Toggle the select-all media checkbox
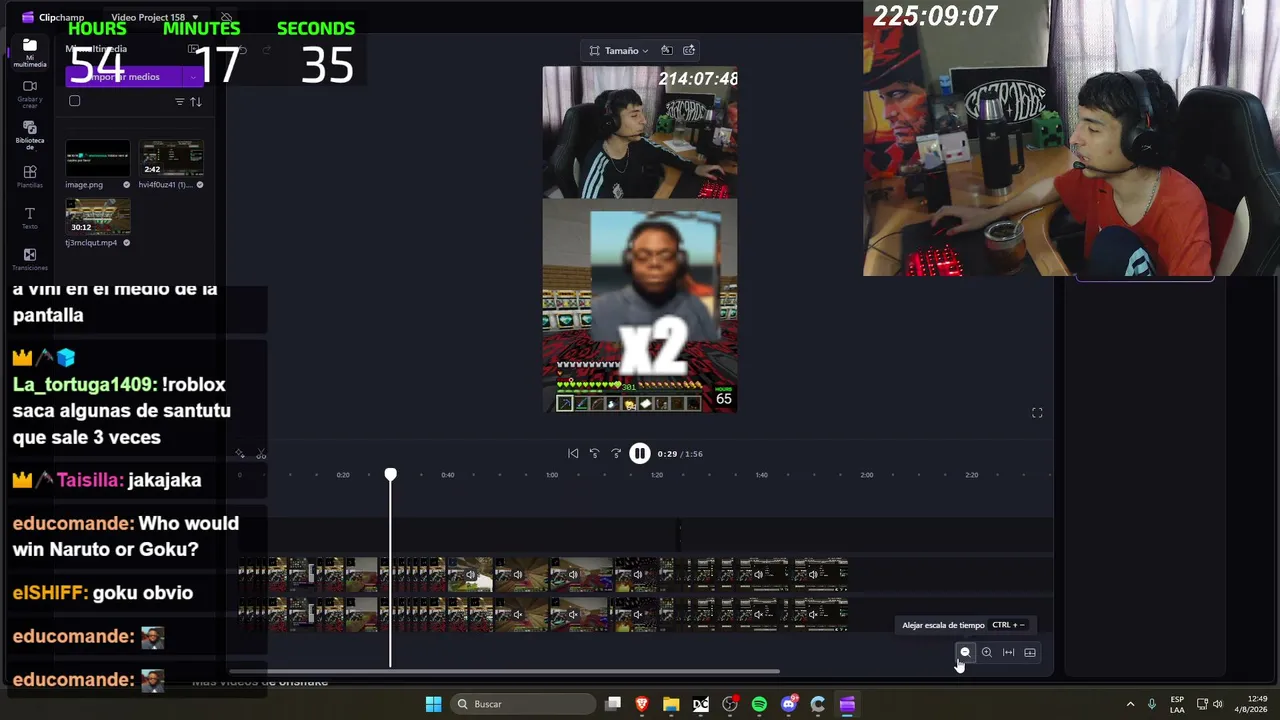 point(74,101)
